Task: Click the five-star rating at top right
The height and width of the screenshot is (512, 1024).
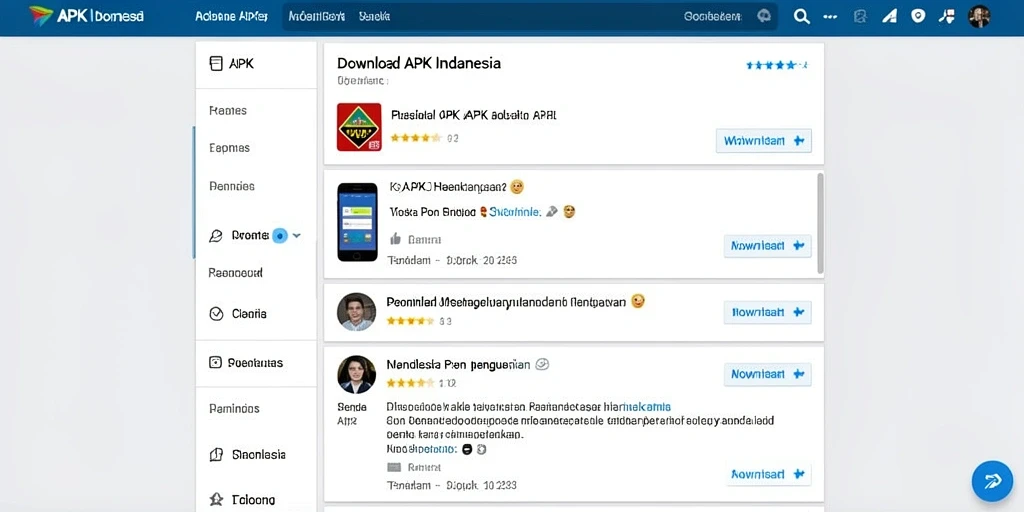Action: point(776,65)
